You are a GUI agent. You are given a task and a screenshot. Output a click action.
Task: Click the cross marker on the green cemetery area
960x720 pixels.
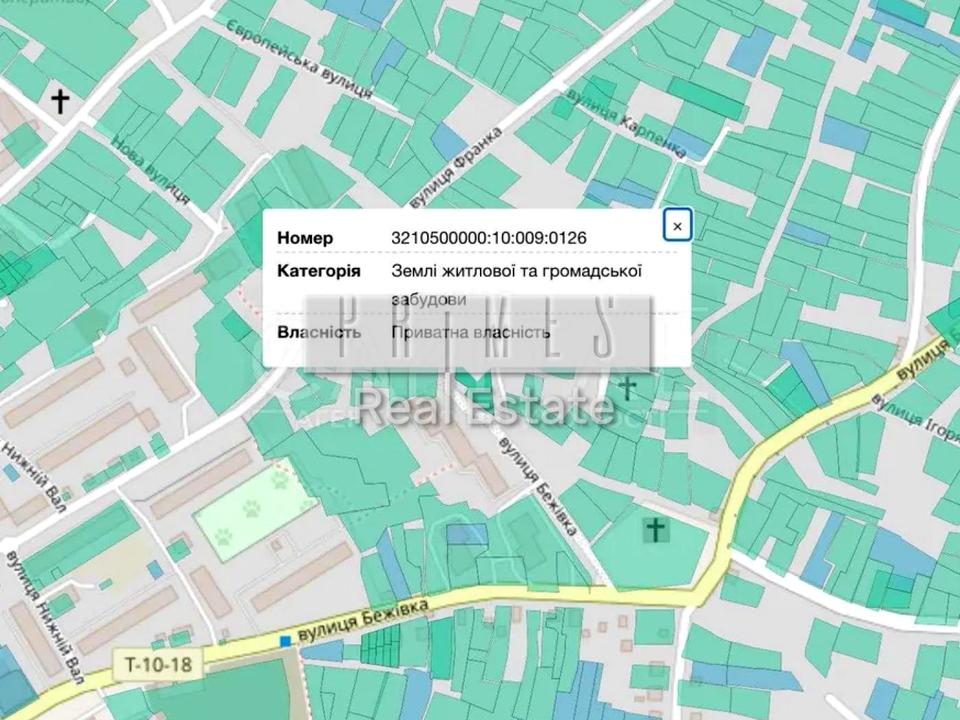pyautogui.click(x=656, y=530)
